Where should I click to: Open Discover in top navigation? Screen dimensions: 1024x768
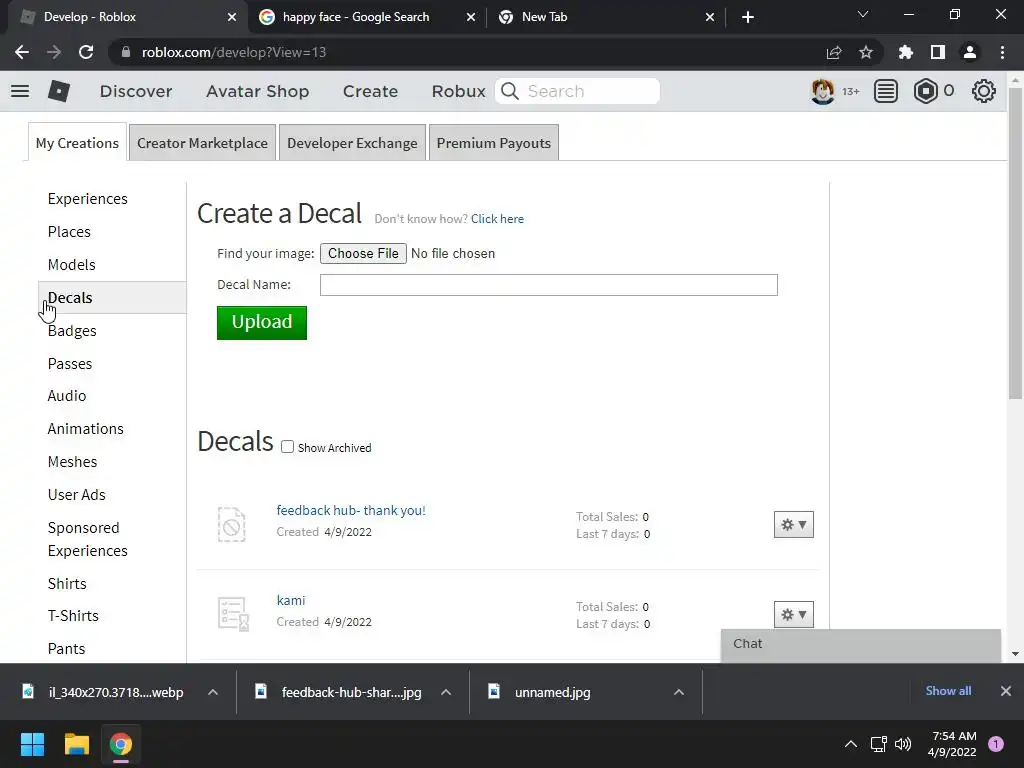tap(136, 91)
